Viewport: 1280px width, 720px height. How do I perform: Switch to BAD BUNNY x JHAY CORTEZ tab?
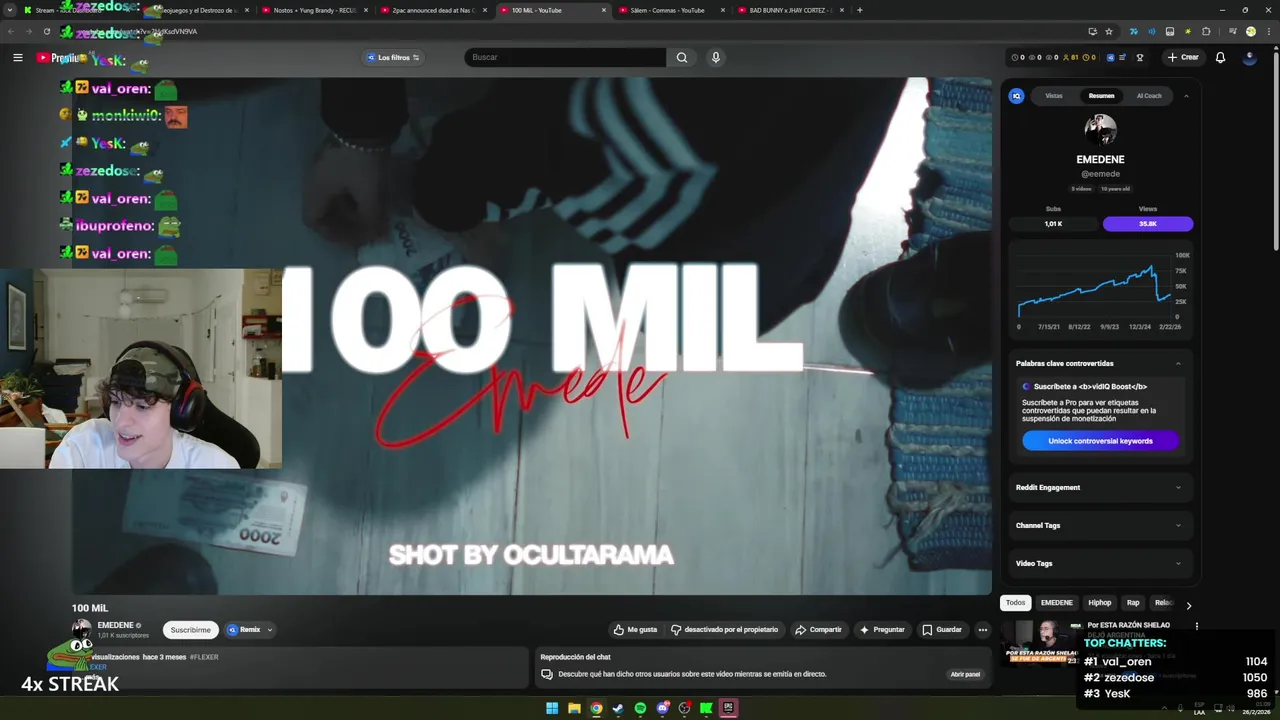(790, 10)
